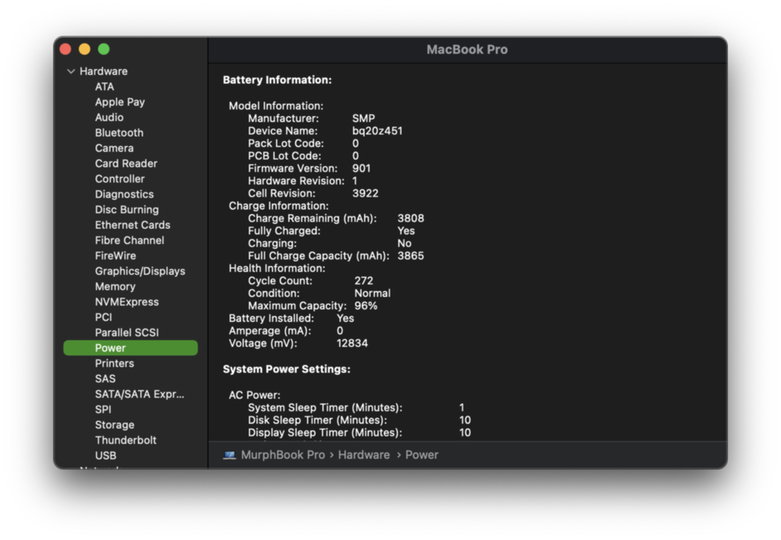
Task: Select Parallel SCSI in sidebar
Action: click(x=127, y=333)
